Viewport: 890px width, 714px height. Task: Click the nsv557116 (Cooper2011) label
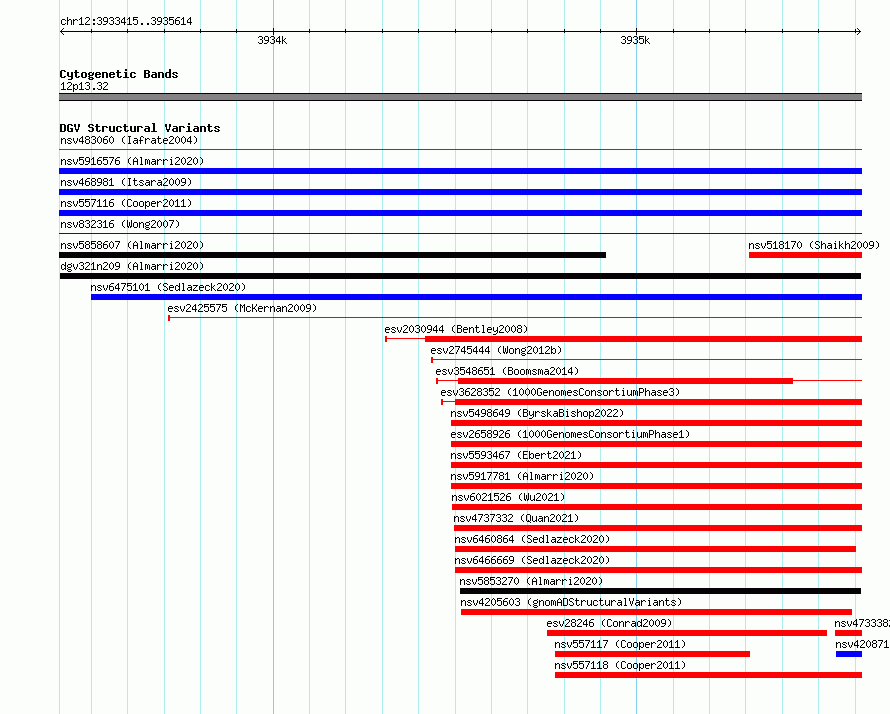(x=126, y=203)
